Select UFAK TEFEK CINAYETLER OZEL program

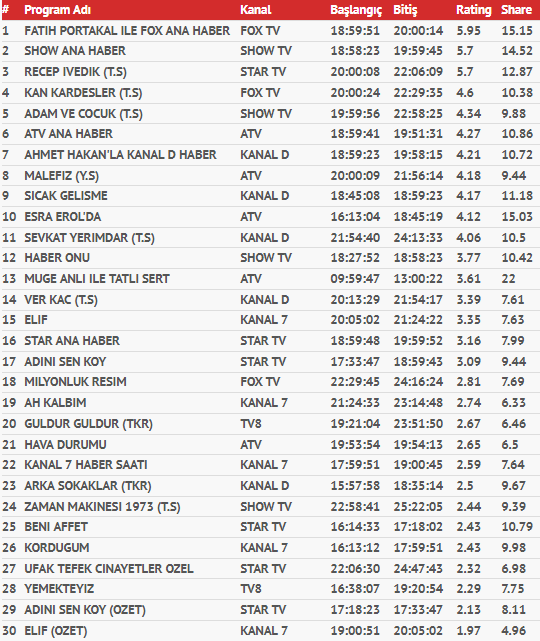[109, 569]
